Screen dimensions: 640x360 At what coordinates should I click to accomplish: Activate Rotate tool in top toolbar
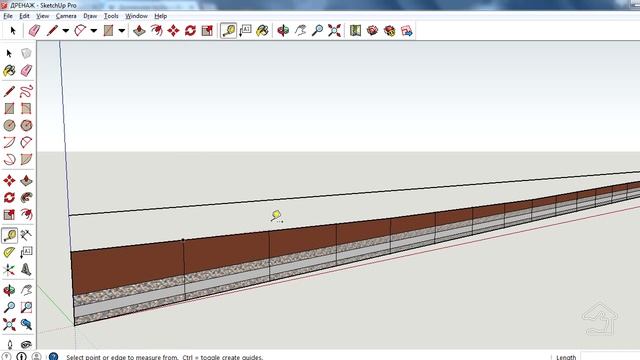click(190, 31)
